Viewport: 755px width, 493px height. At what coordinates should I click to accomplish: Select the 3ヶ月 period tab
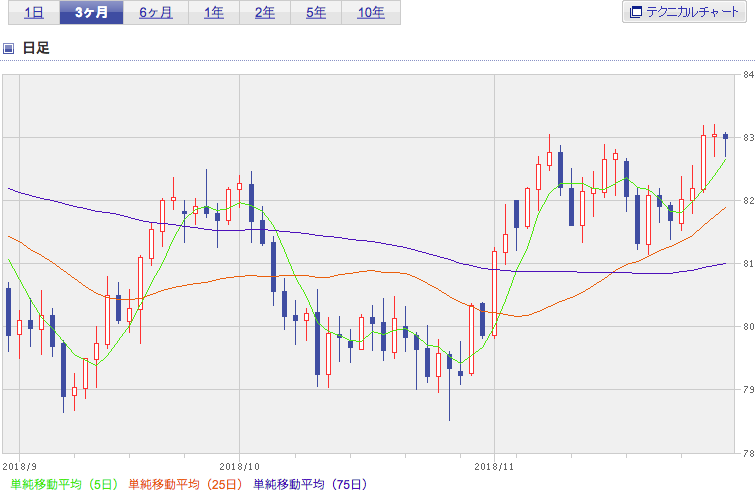91,13
